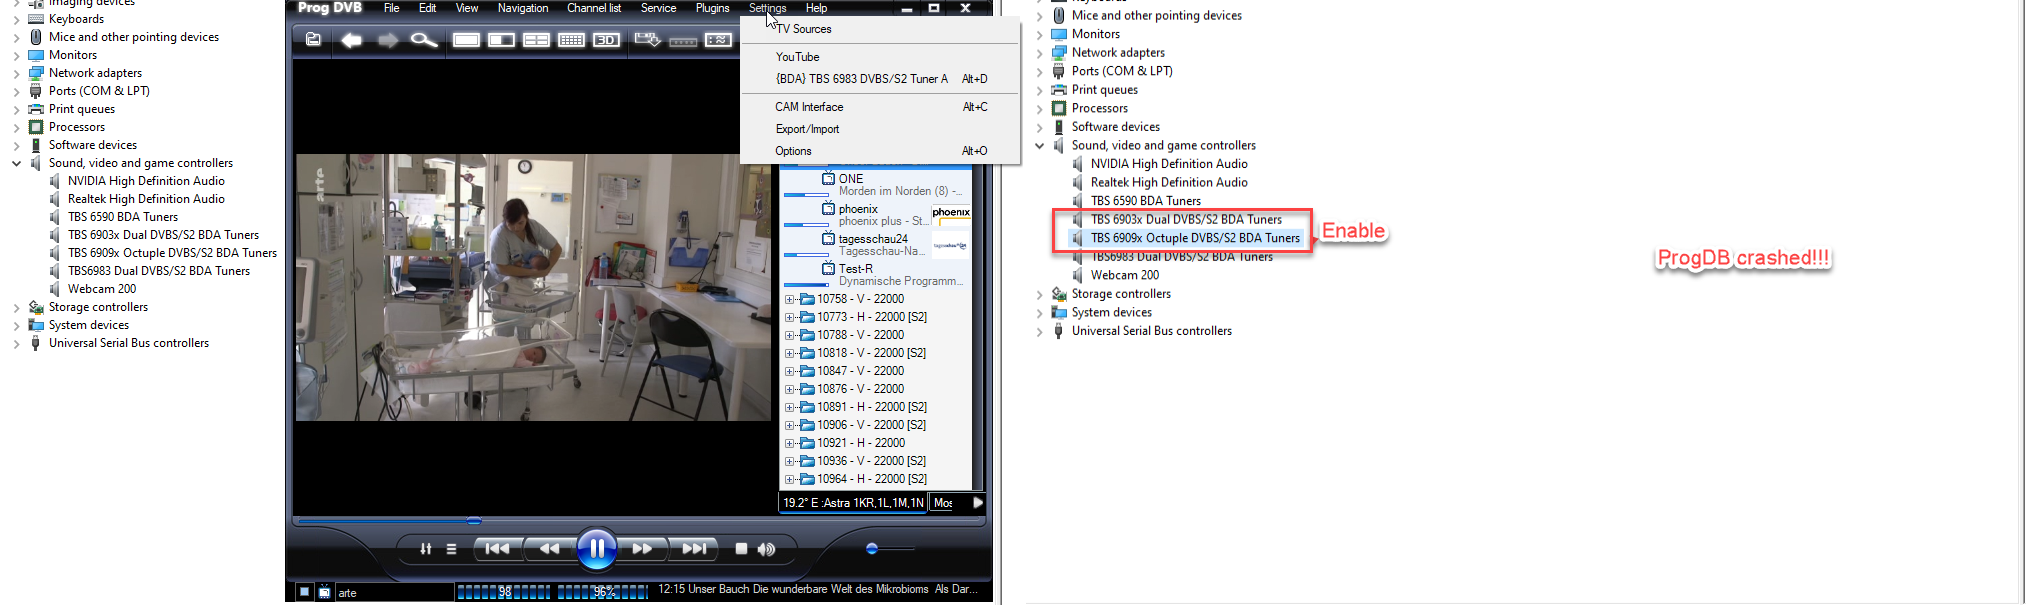Collapse Sound, video and game controllers left
The image size is (2026, 605).
point(16,163)
